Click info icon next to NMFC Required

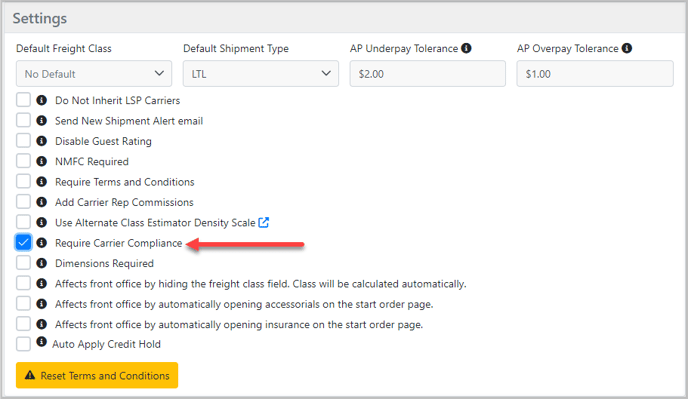[42, 161]
